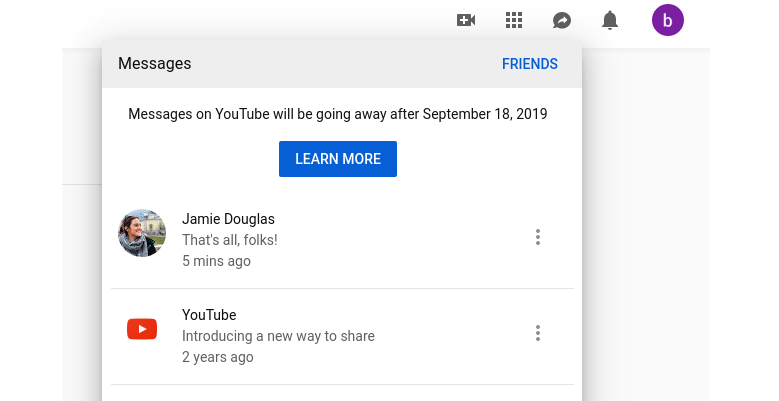Open the YouTube conversation name

click(209, 315)
